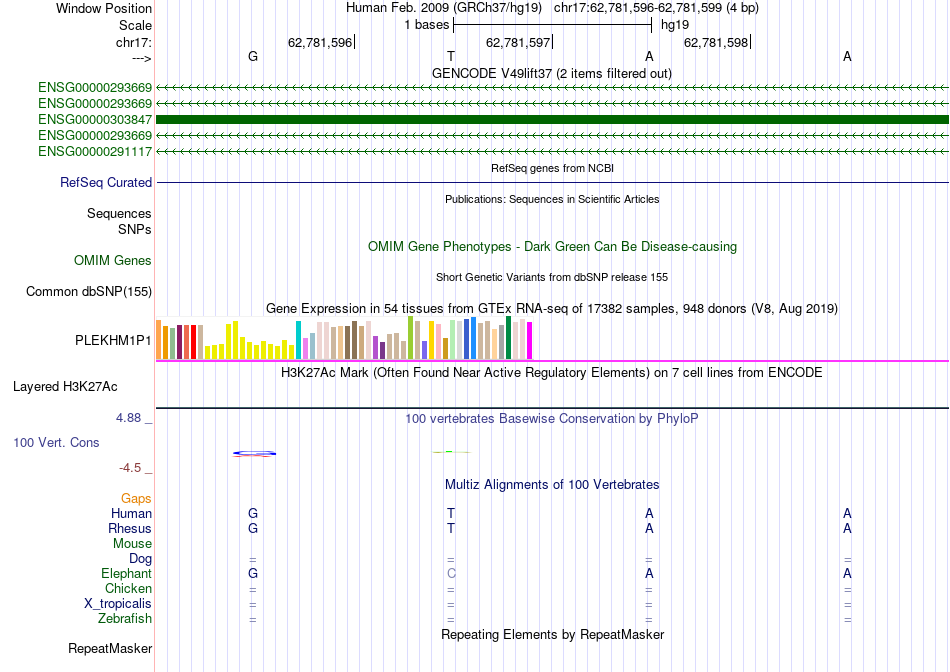Click base T in the reference sequence row
The height and width of the screenshot is (672, 950).
[451, 56]
